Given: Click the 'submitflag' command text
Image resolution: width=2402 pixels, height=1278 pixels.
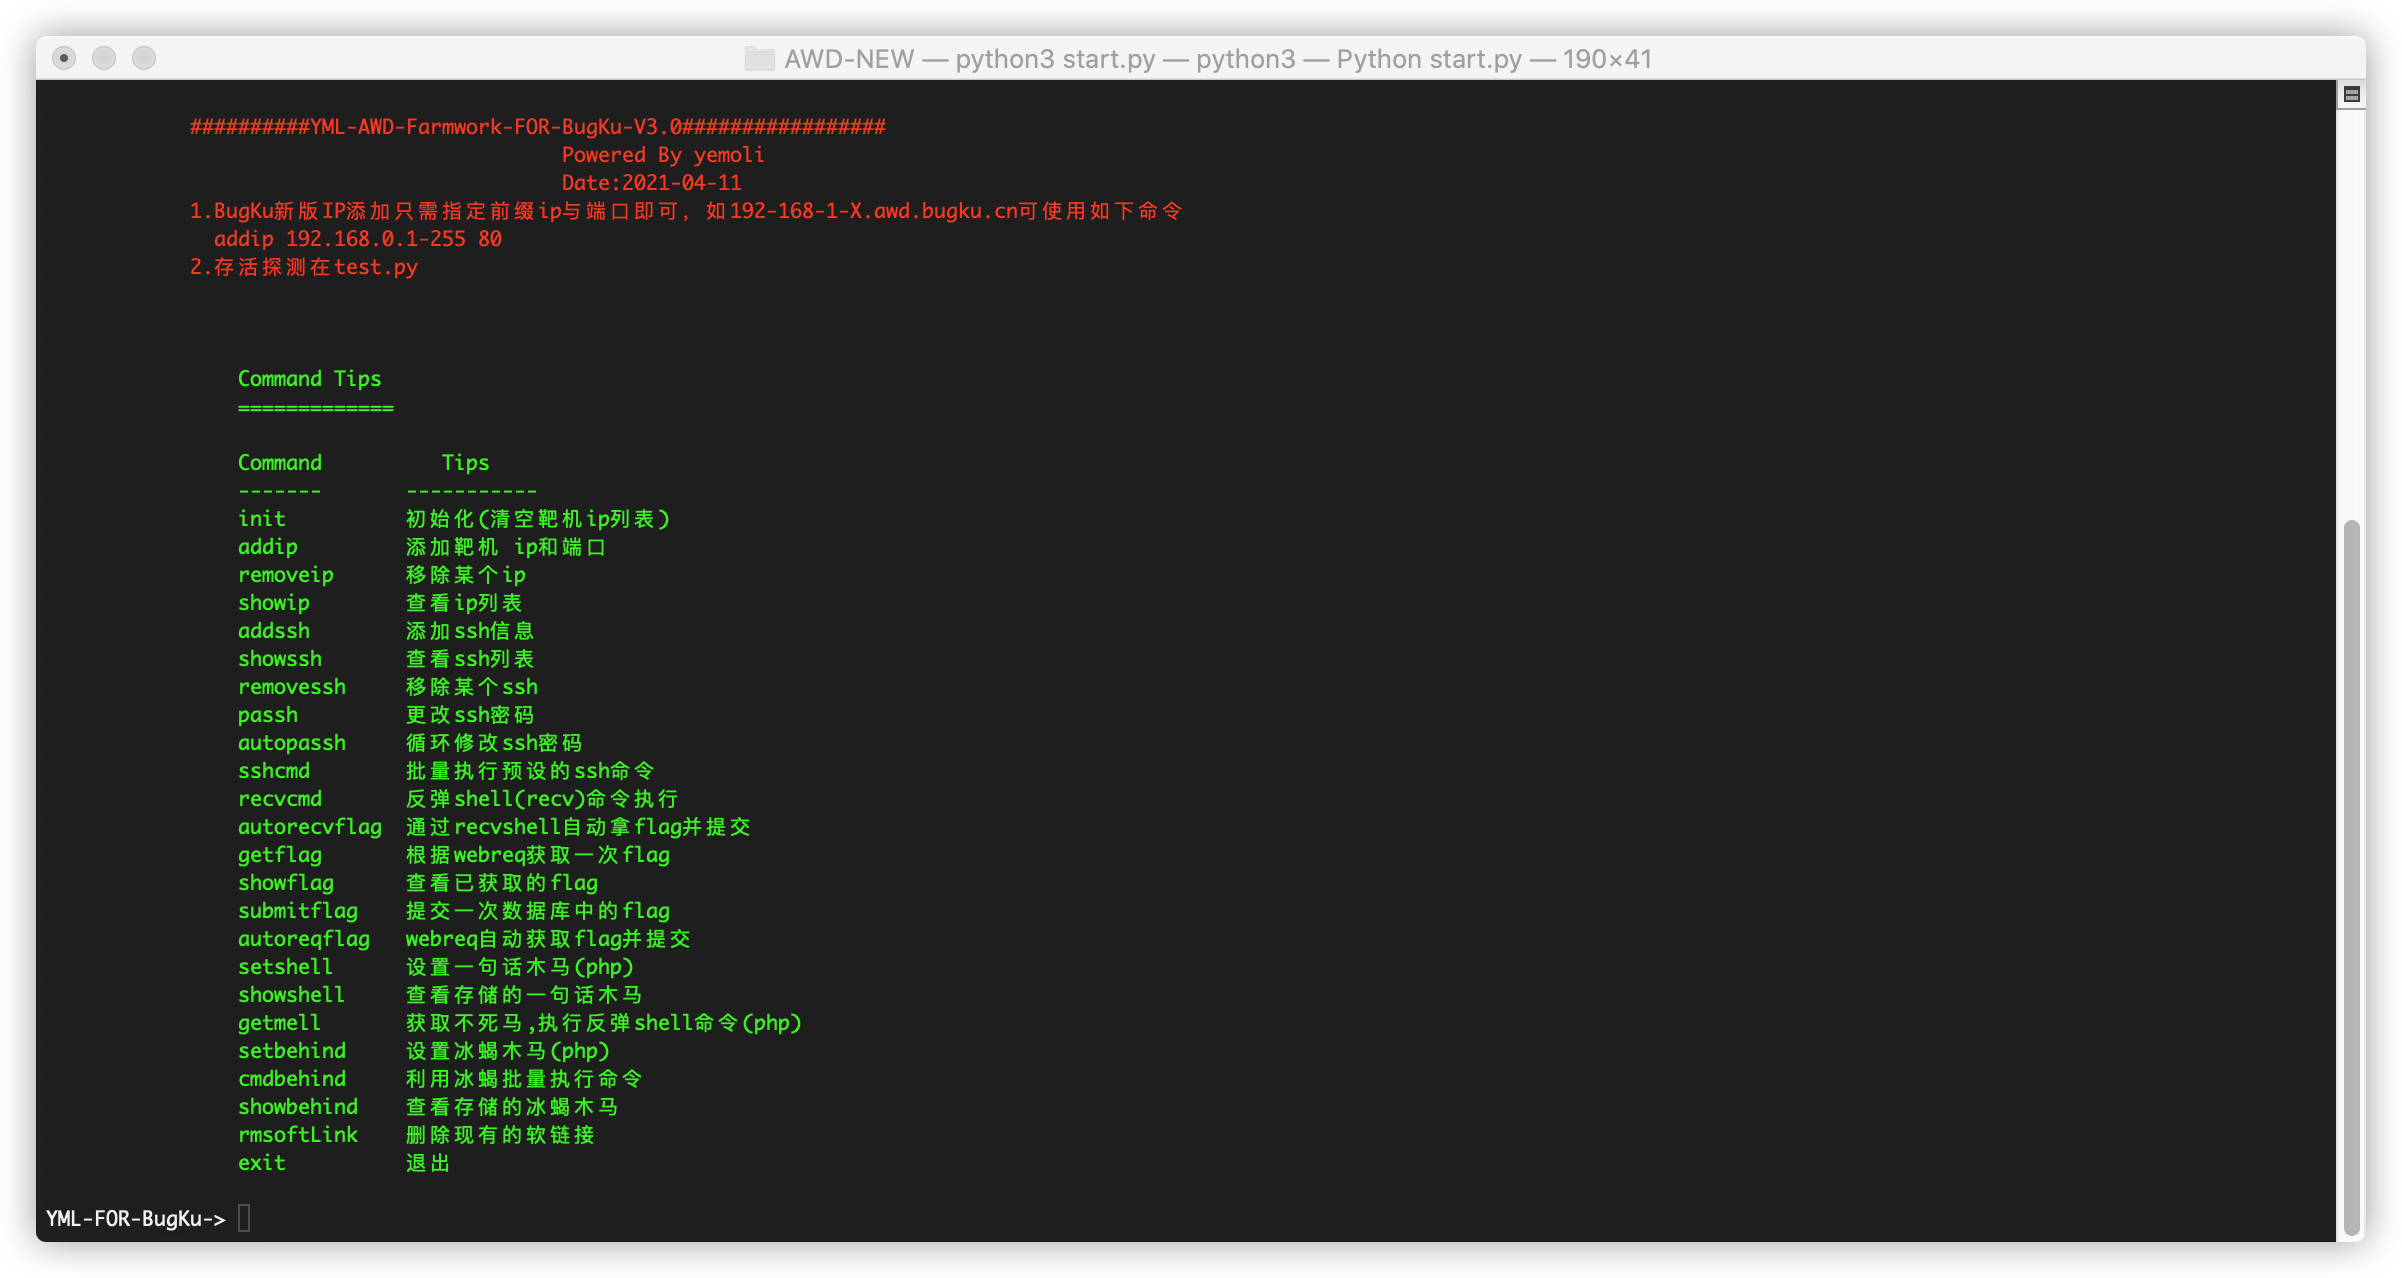Looking at the screenshot, I should [x=298, y=911].
